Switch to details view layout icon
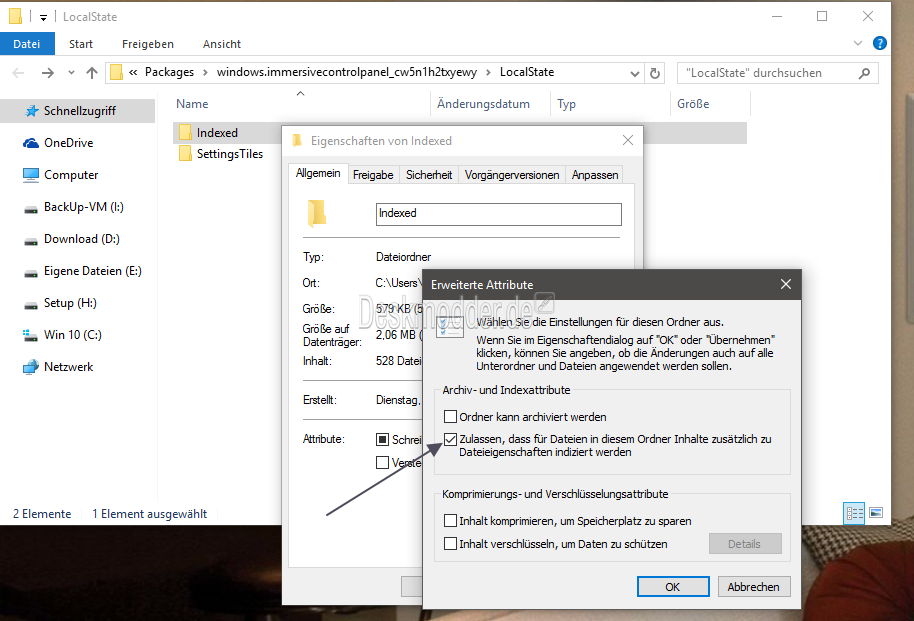 tap(855, 513)
